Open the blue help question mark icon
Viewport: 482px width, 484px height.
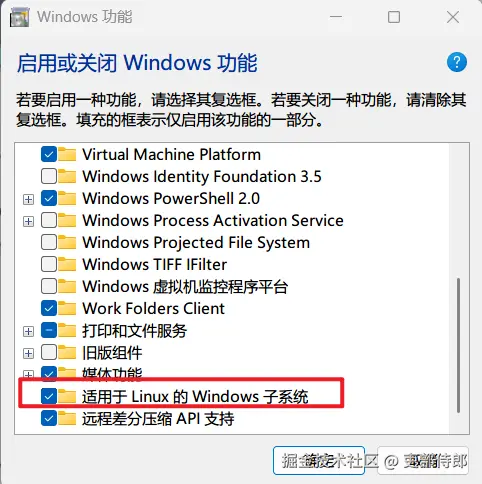click(457, 62)
